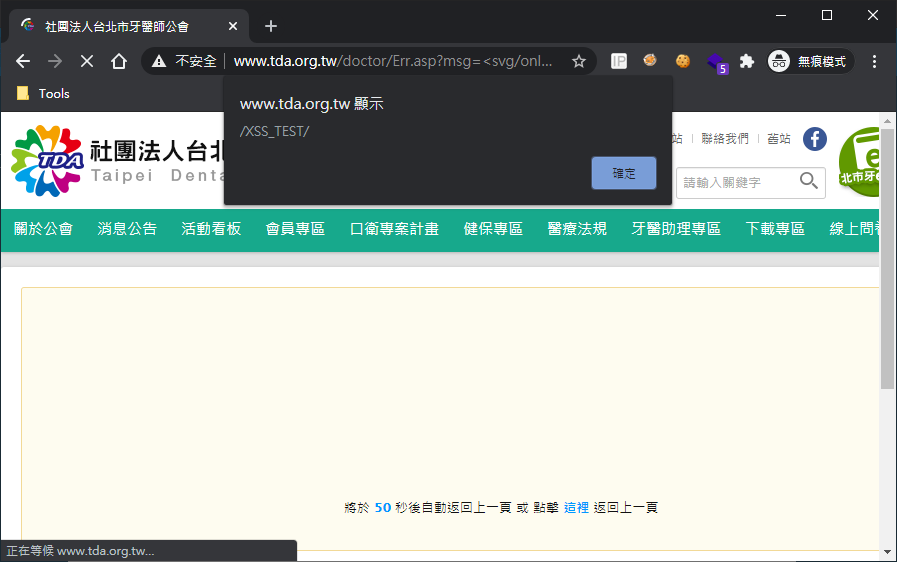Open the Facebook icon link
897x562 pixels.
tap(815, 139)
